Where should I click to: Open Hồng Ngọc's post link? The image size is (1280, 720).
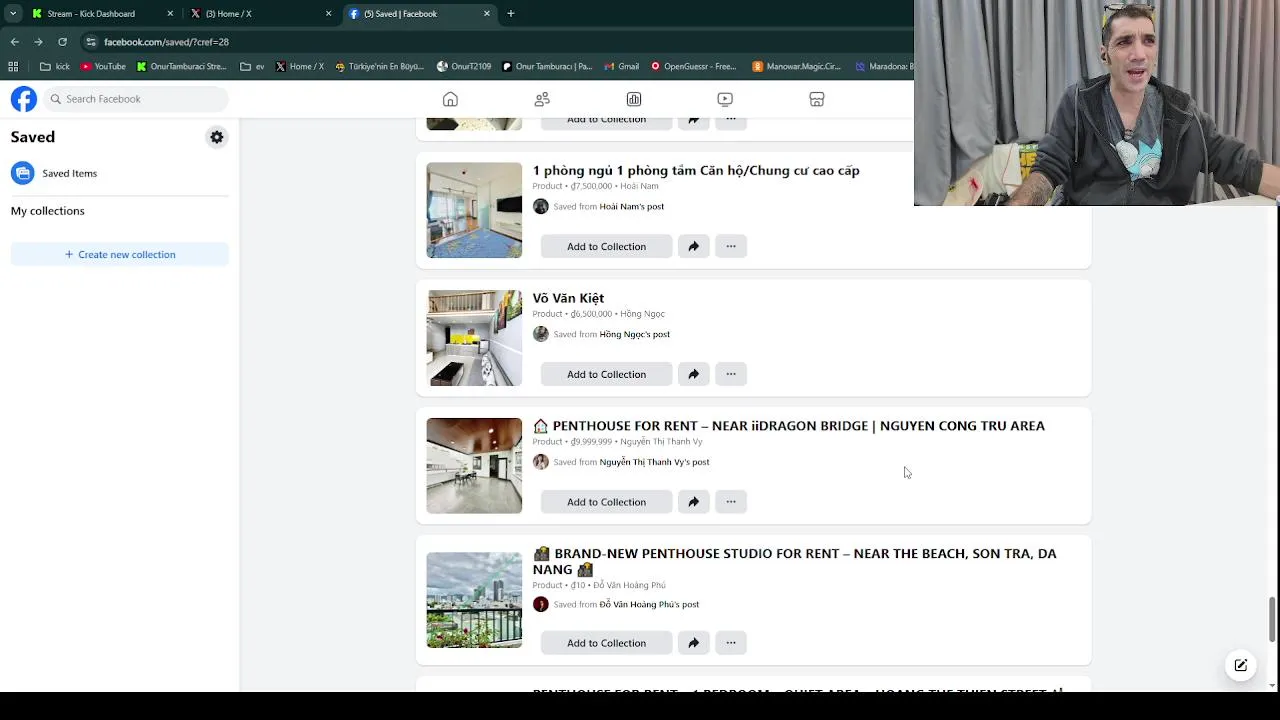pos(634,334)
